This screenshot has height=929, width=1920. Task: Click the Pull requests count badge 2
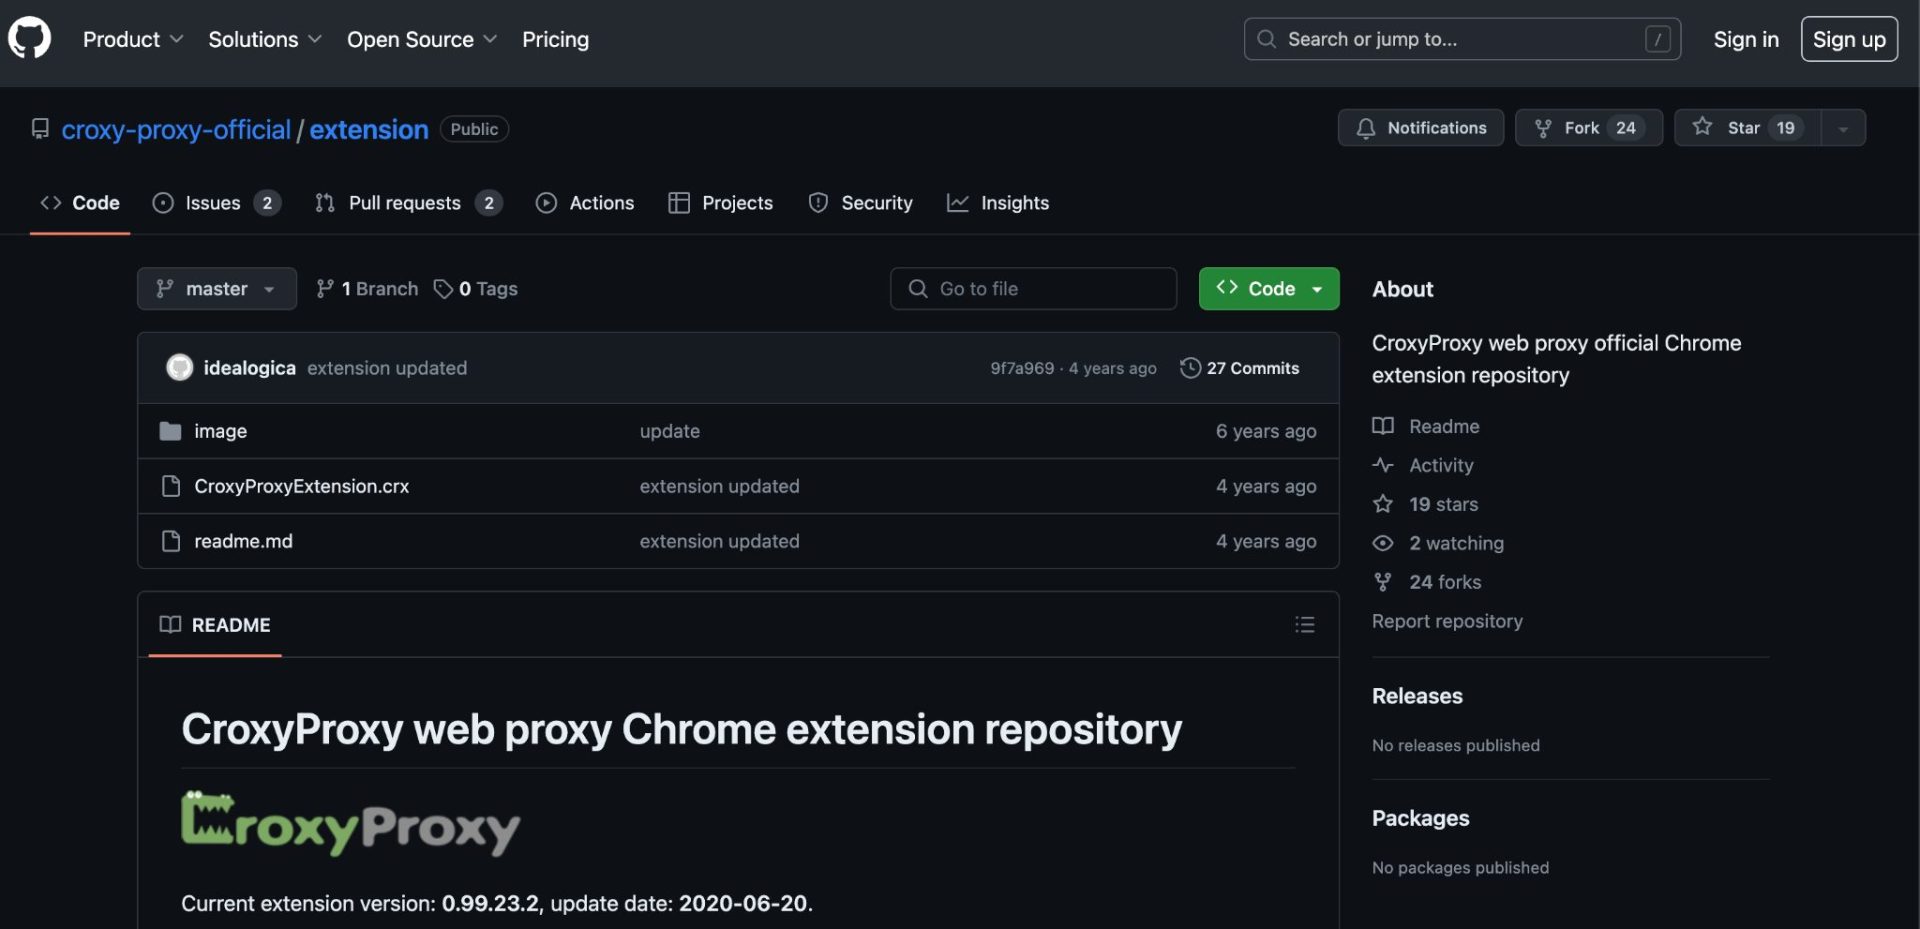(489, 203)
